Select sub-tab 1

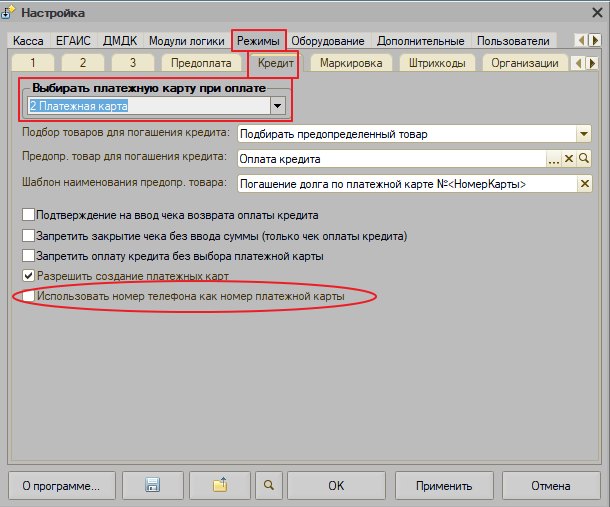click(x=33, y=63)
